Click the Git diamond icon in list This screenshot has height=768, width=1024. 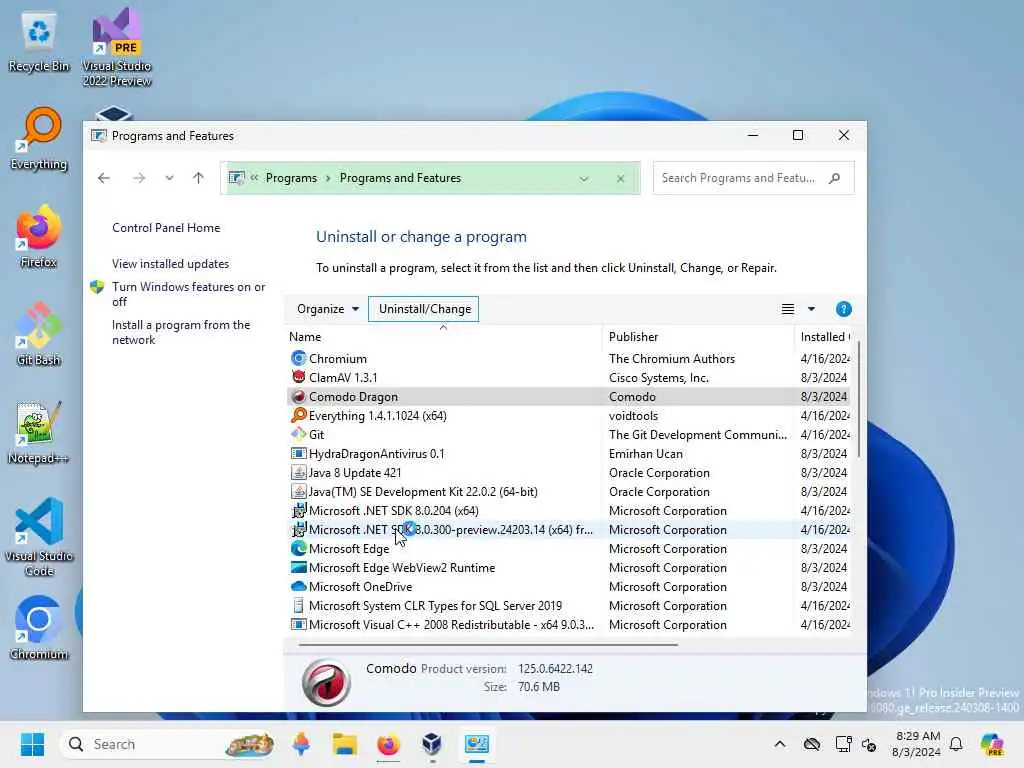coord(298,434)
